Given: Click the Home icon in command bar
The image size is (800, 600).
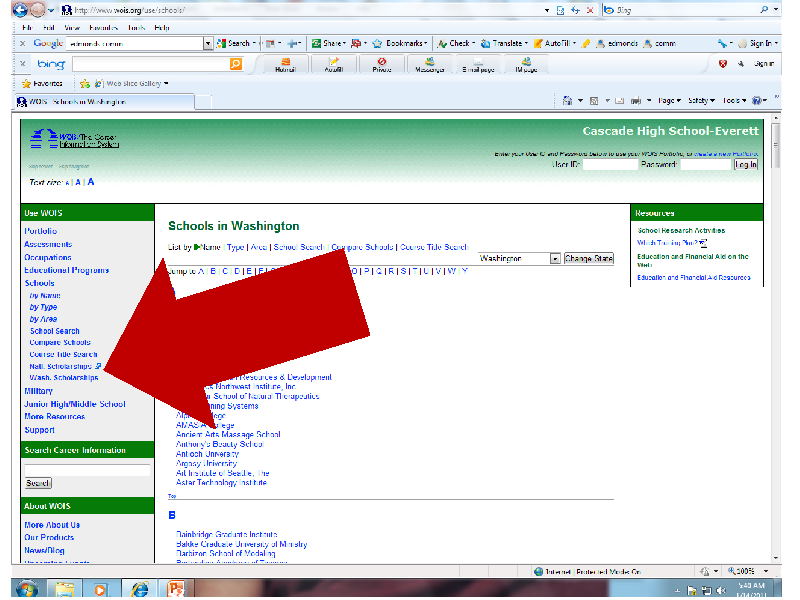Looking at the screenshot, I should tap(567, 101).
